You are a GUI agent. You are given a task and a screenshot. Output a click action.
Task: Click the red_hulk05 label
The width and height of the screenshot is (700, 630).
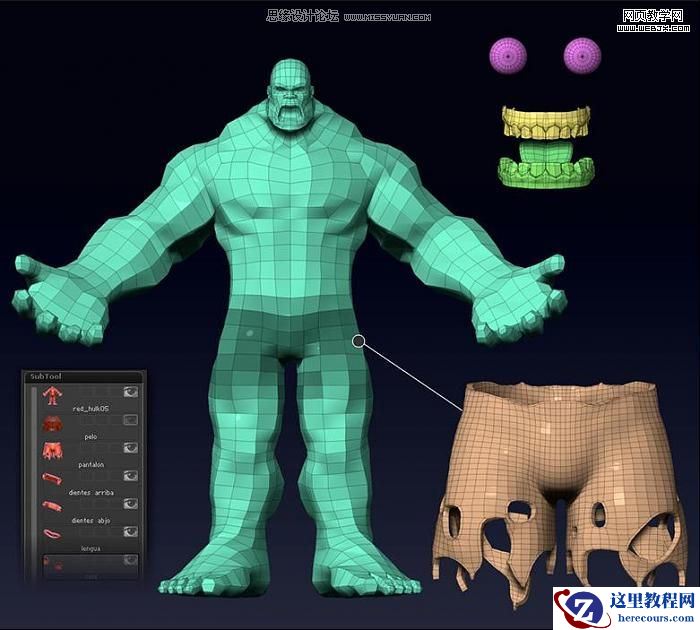point(91,409)
